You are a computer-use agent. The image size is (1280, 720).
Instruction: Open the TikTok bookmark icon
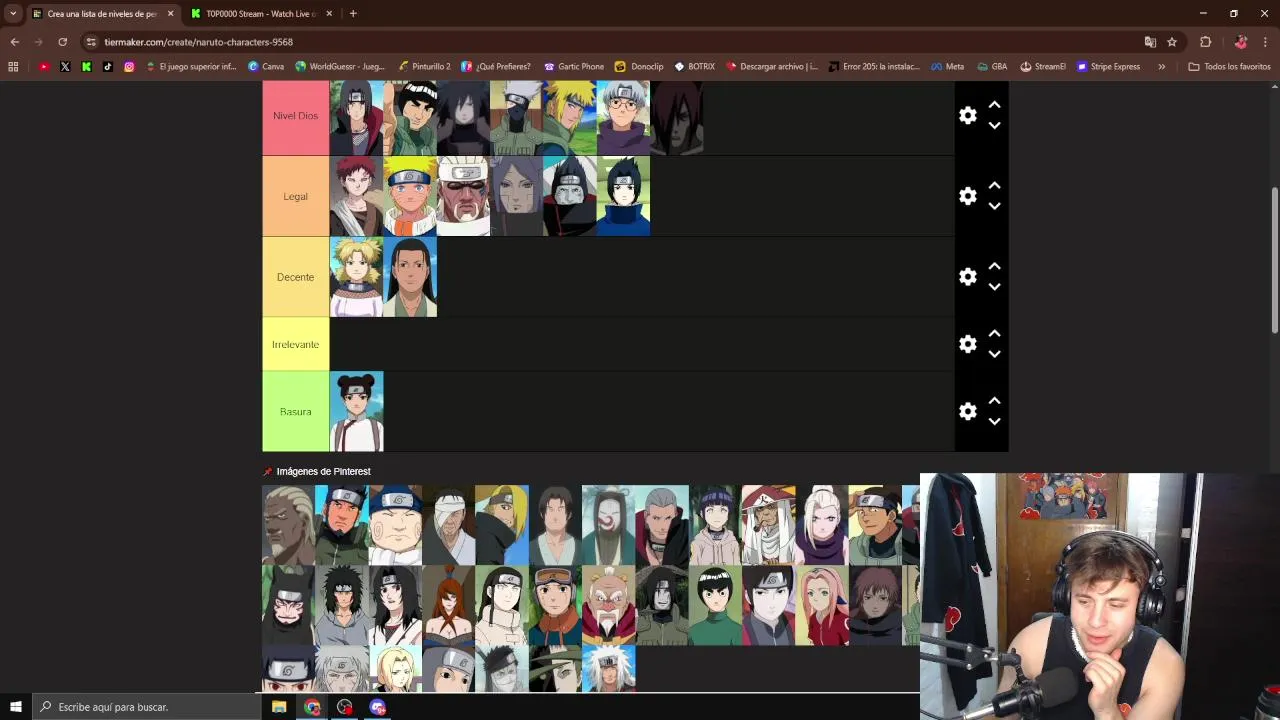(108, 67)
